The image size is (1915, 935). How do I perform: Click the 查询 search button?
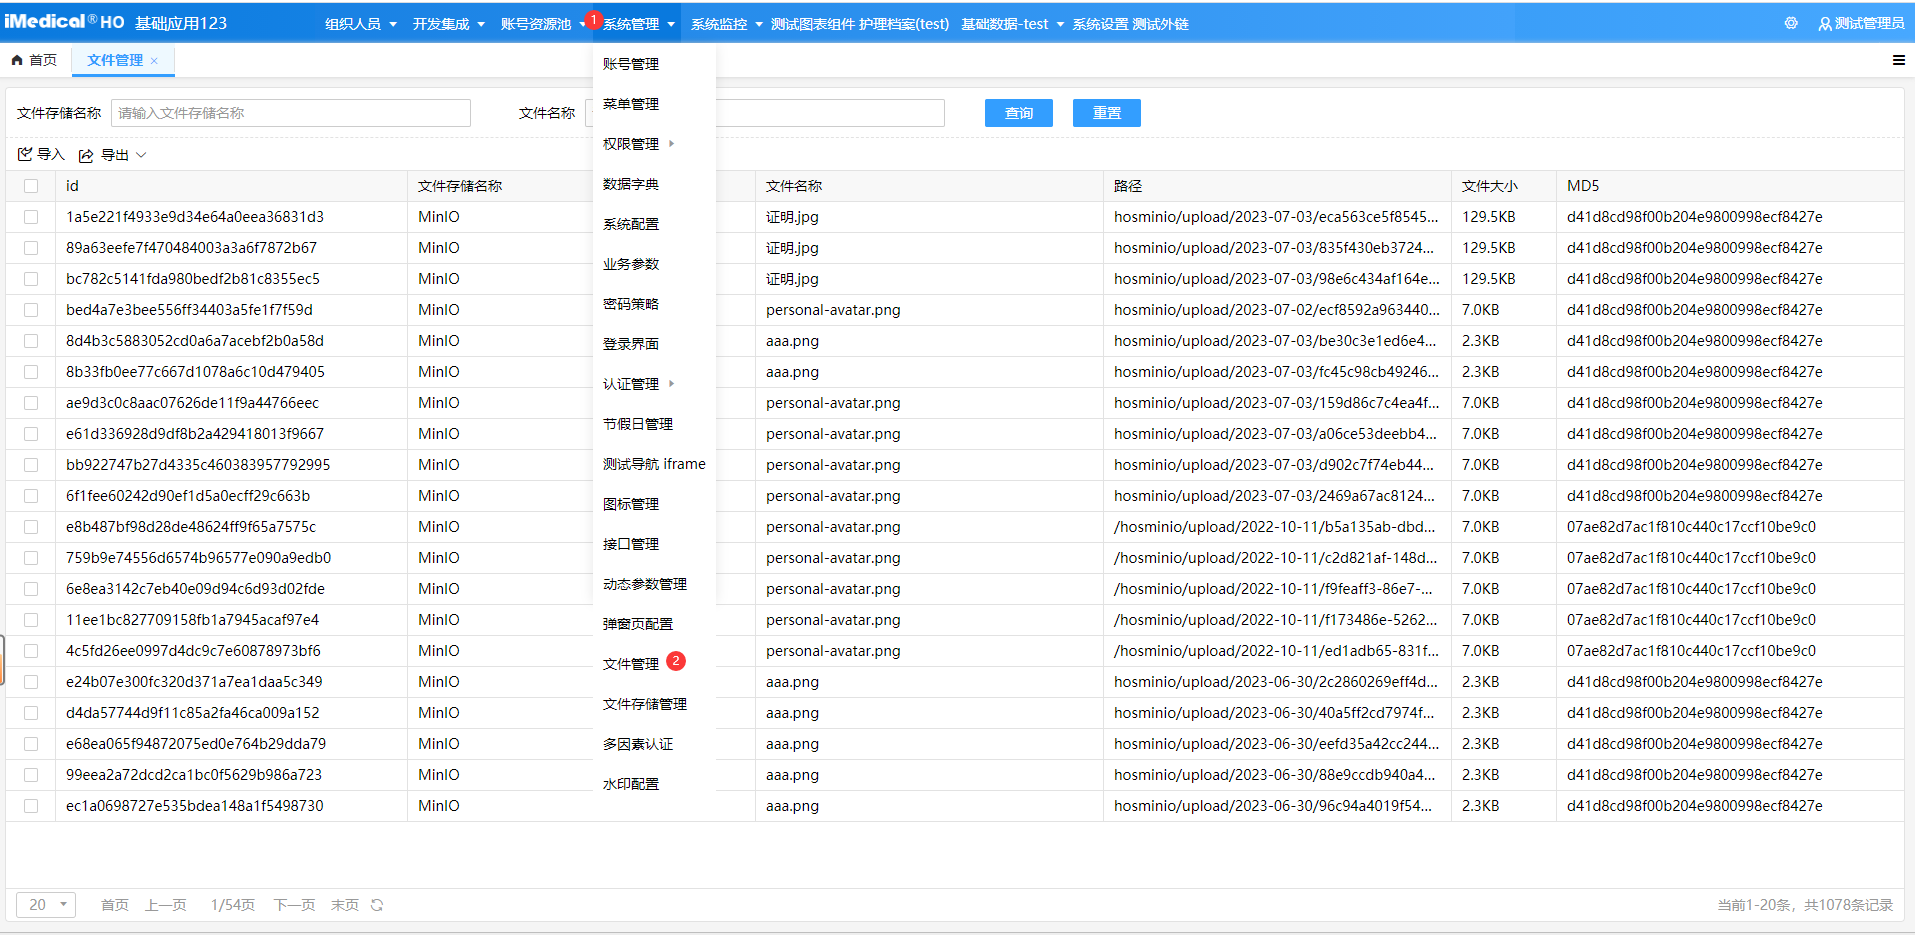(x=1018, y=112)
